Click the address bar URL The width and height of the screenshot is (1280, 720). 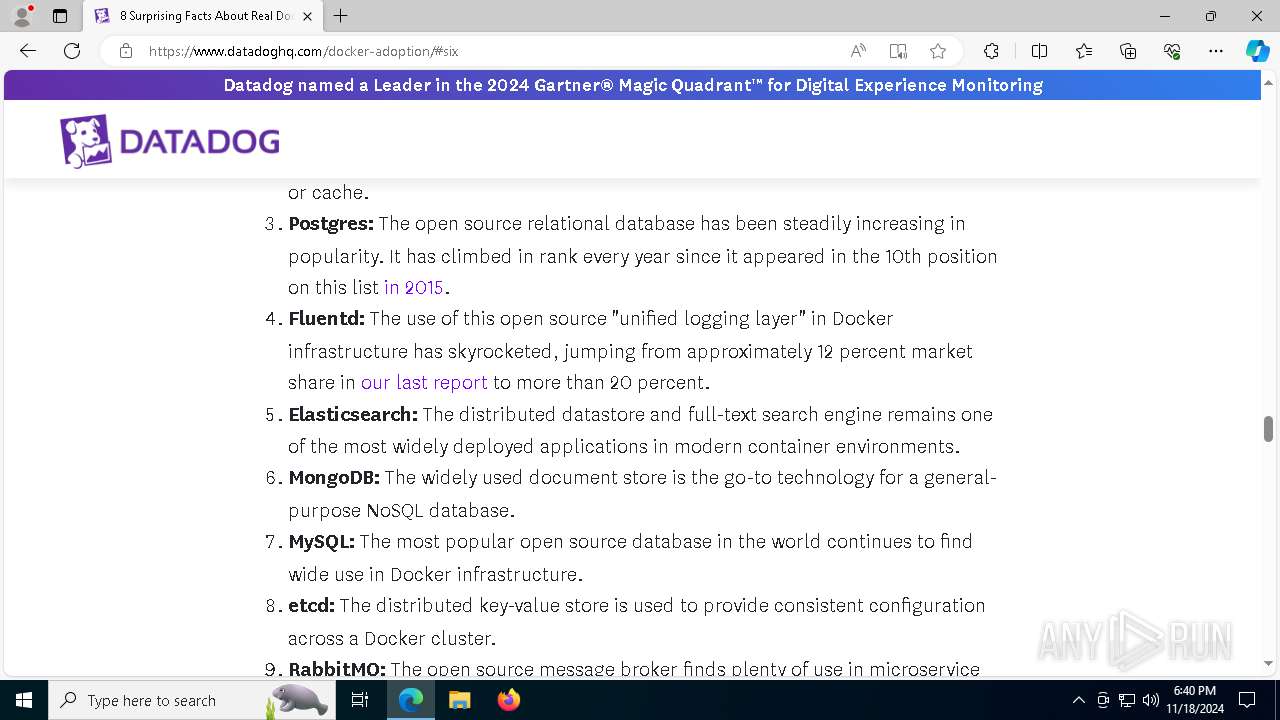click(304, 51)
